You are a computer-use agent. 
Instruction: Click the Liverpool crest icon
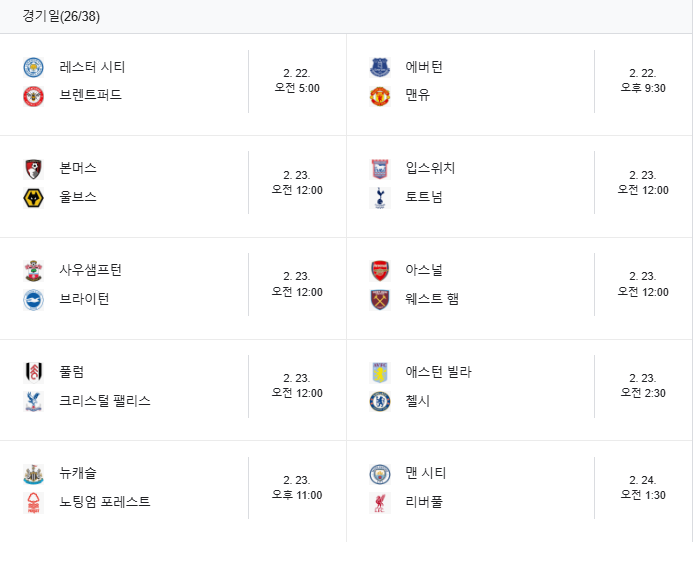[380, 503]
